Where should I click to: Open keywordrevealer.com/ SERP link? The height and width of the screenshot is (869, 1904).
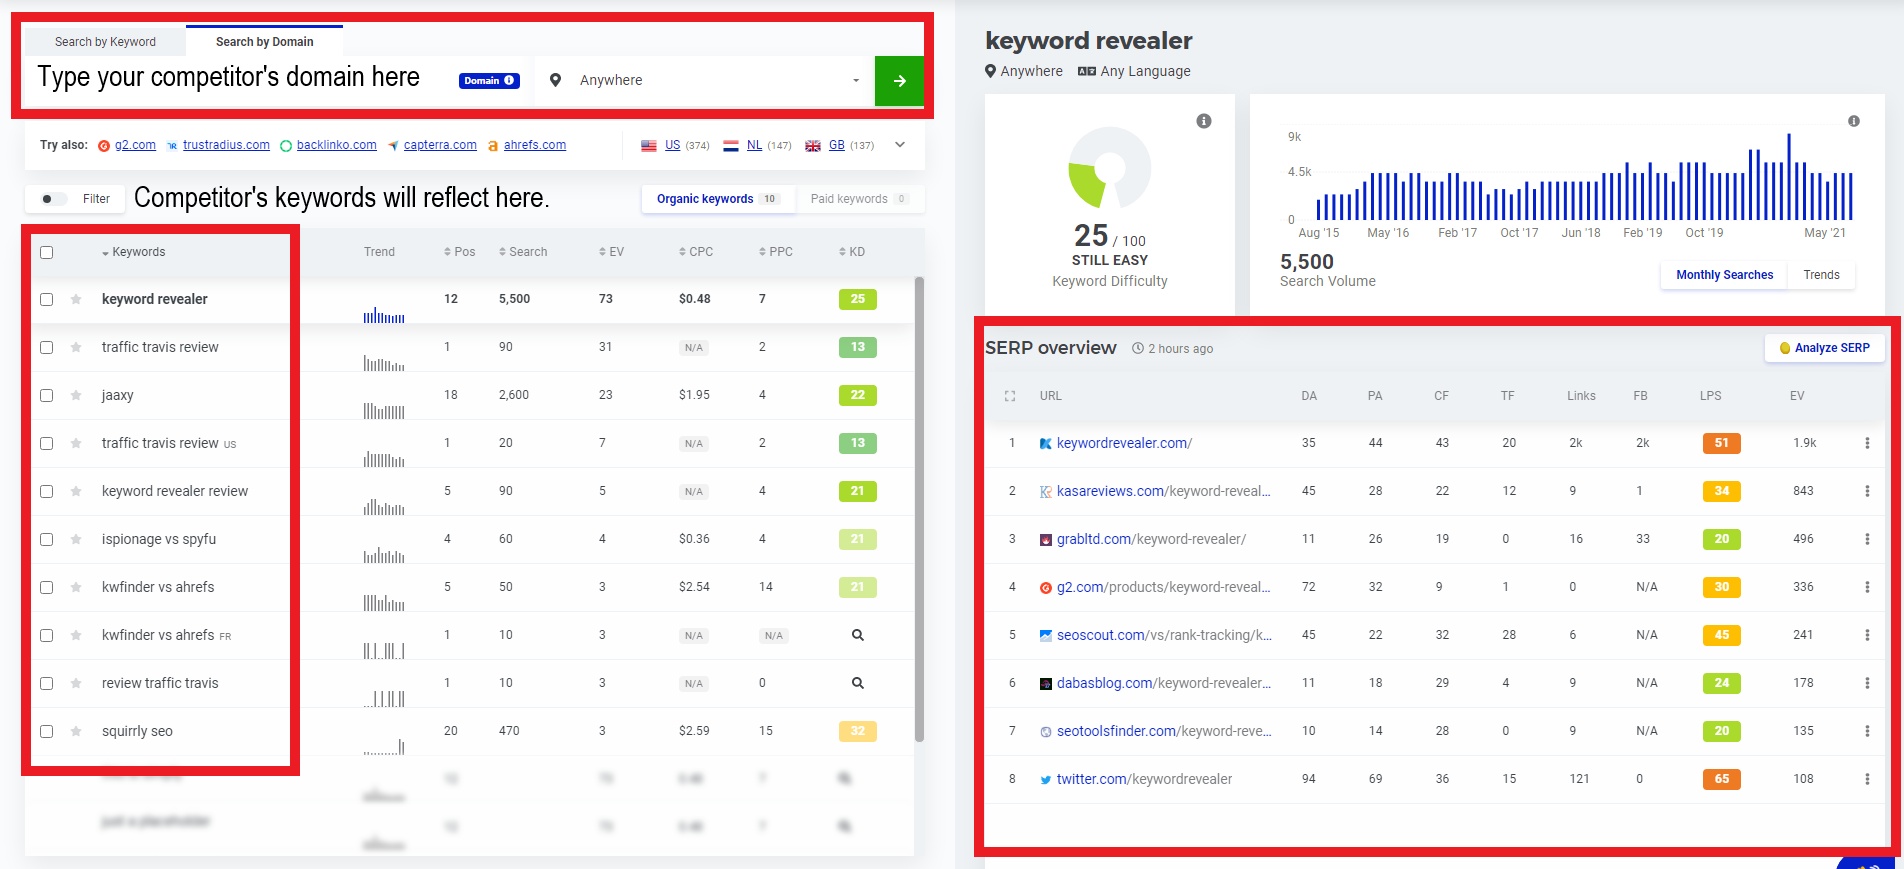1124,443
